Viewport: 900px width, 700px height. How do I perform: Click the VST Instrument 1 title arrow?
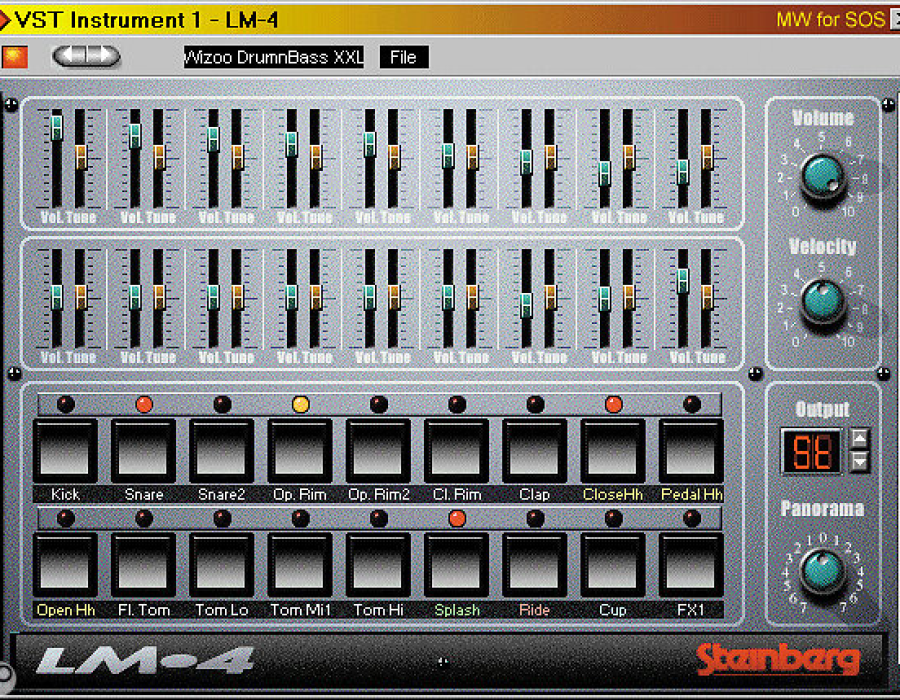tap(6, 20)
